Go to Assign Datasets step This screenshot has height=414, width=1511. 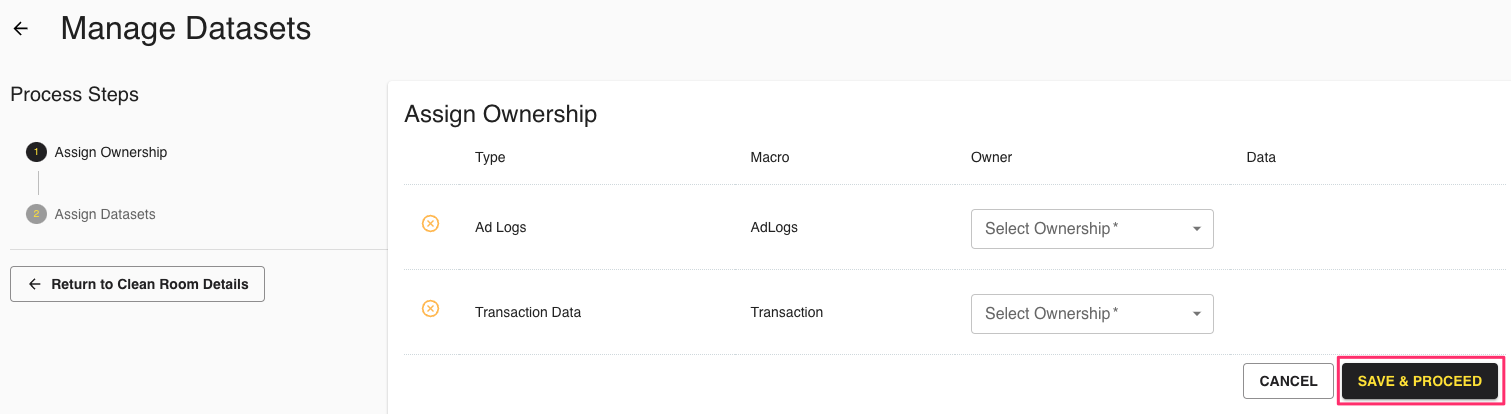[105, 214]
